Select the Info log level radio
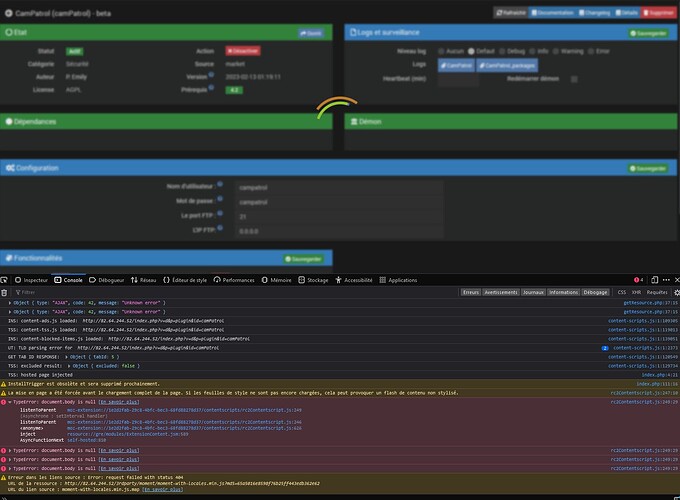This screenshot has width=680, height=500. 532,51
